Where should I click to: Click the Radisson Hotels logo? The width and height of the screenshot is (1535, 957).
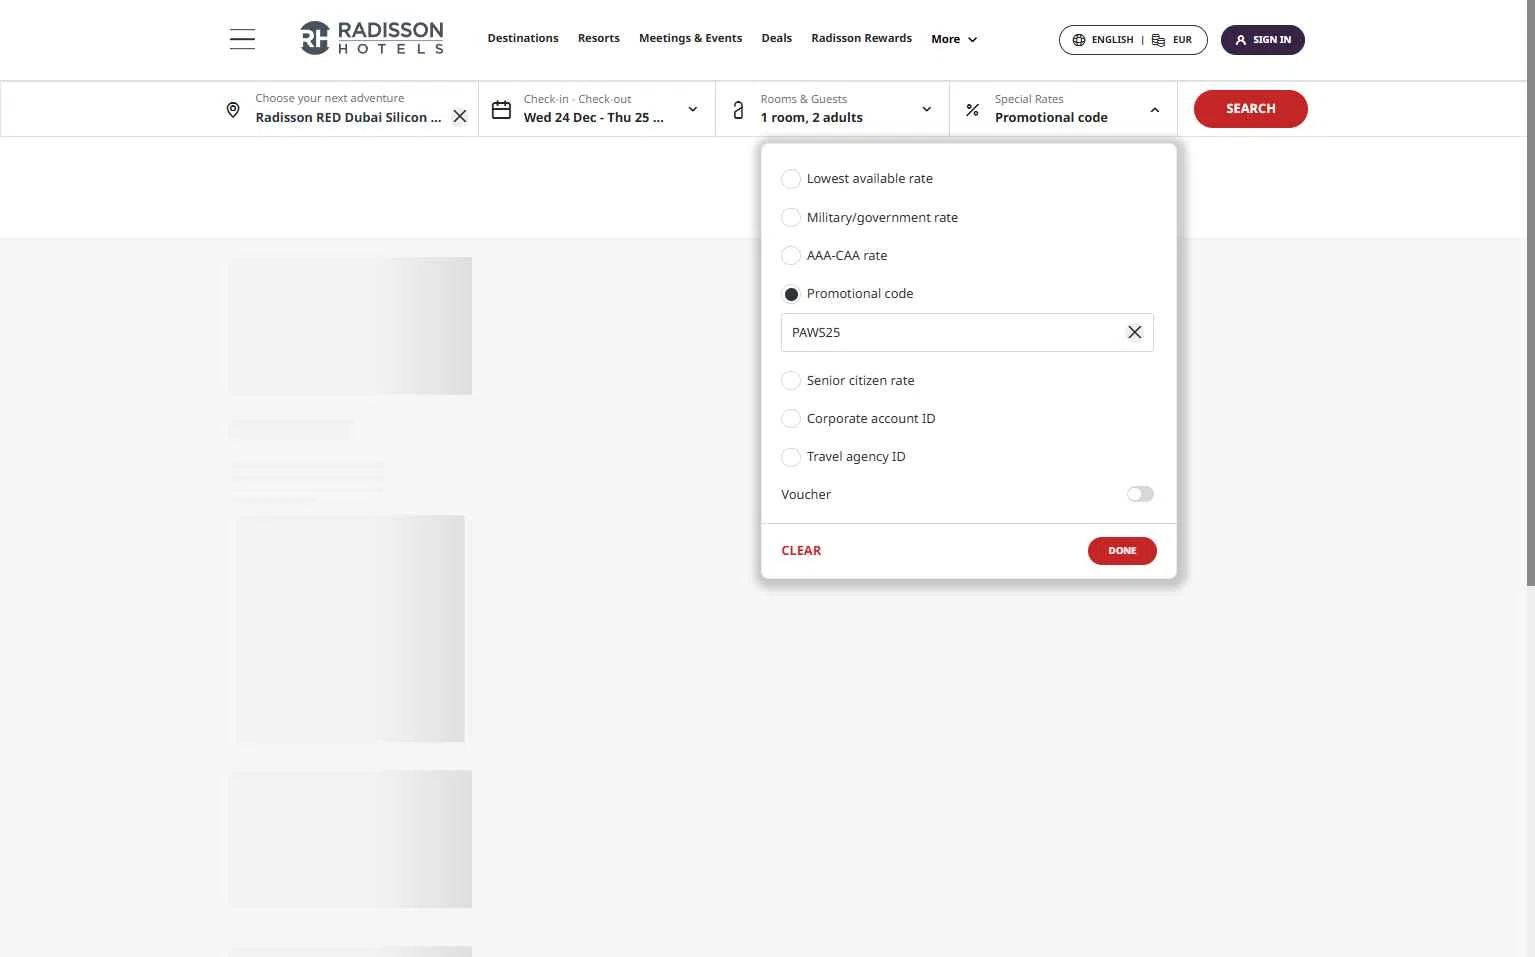point(372,38)
